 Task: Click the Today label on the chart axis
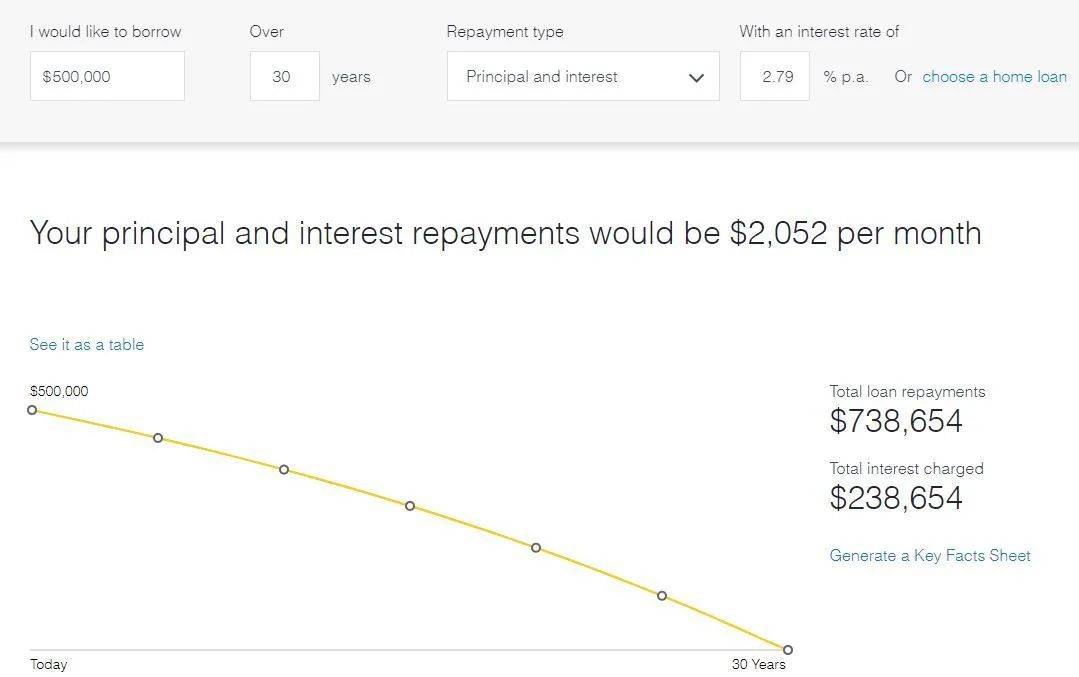[48, 665]
